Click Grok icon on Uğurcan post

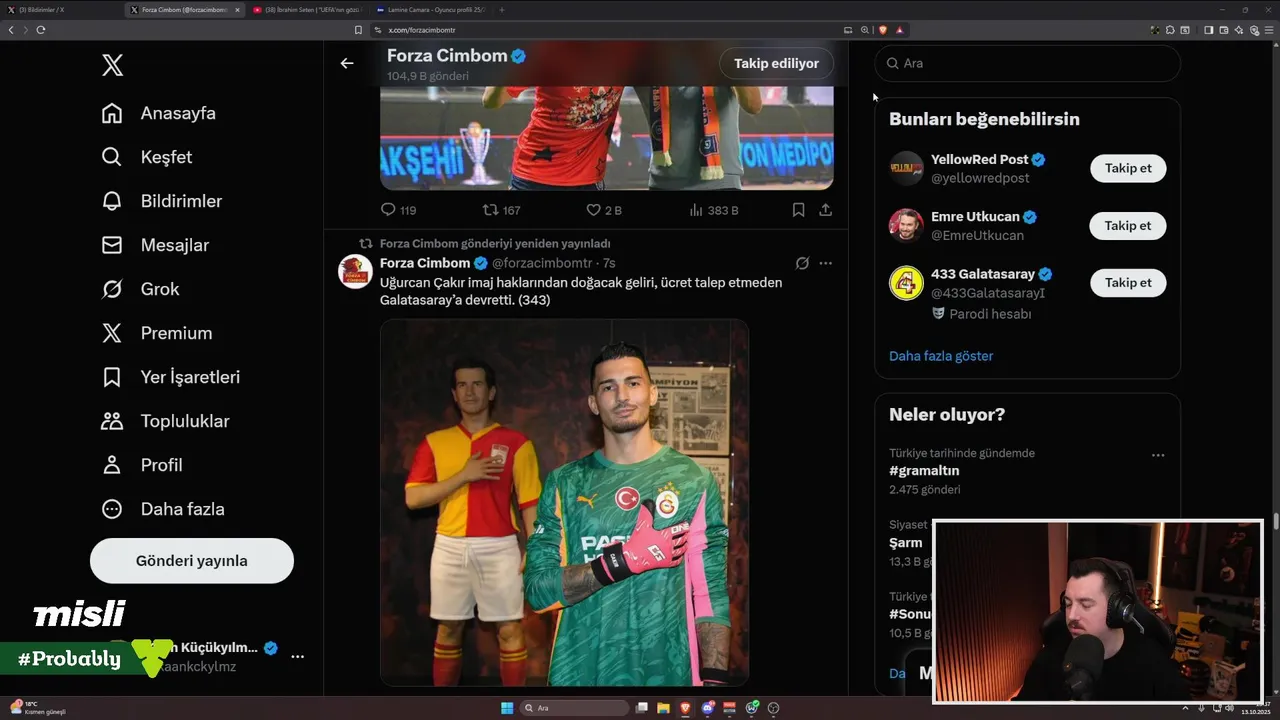(x=802, y=263)
